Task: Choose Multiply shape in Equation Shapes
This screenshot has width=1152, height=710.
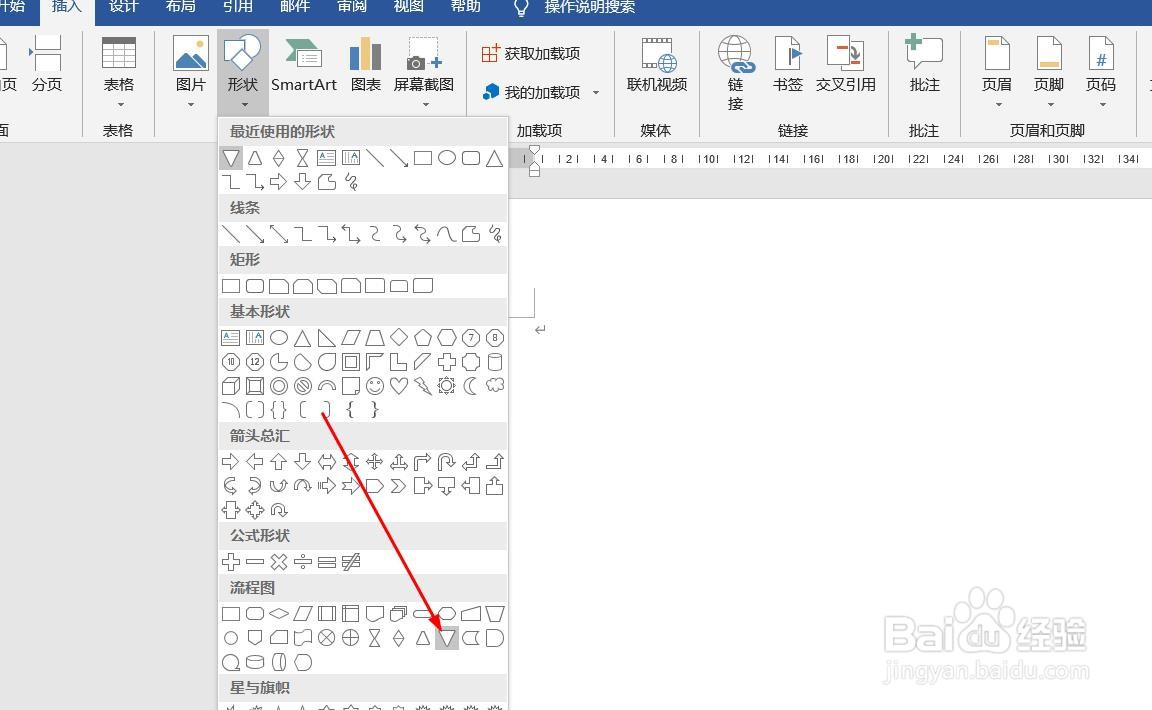Action: click(x=278, y=562)
